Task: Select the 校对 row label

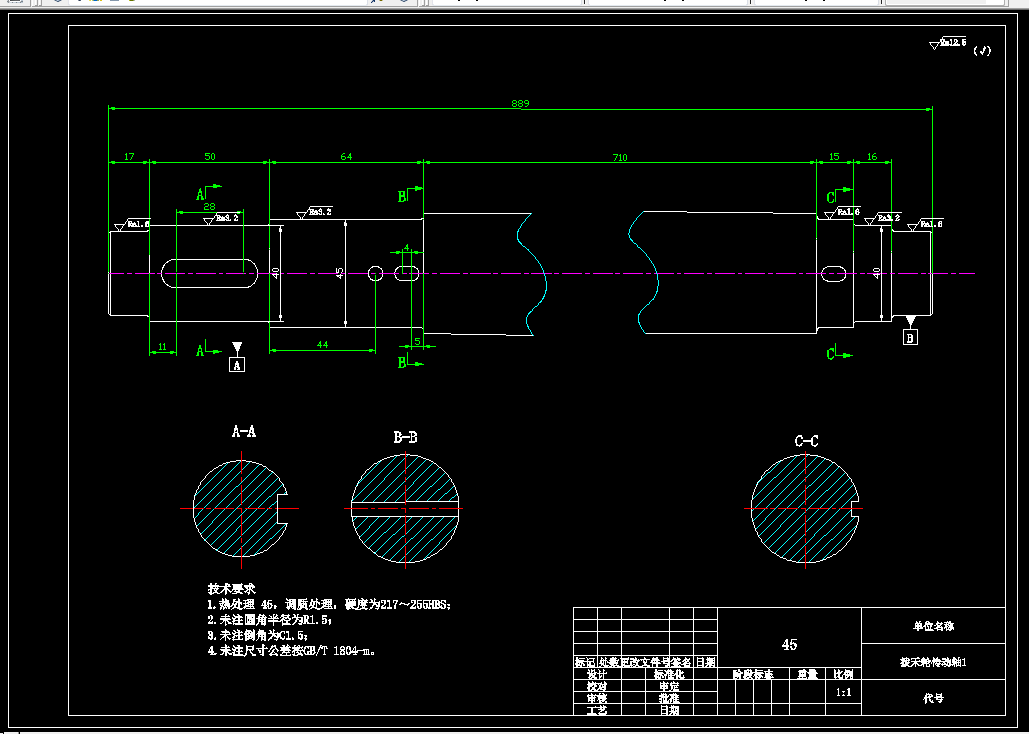Action: pos(597,686)
